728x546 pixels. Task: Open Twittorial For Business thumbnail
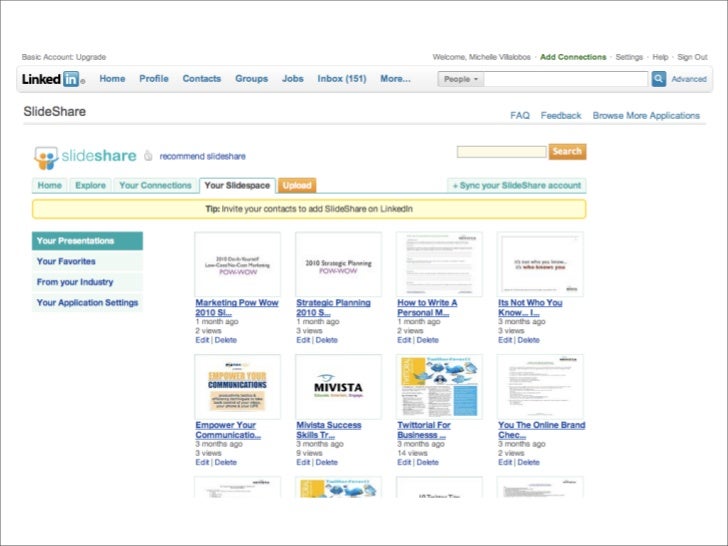439,387
